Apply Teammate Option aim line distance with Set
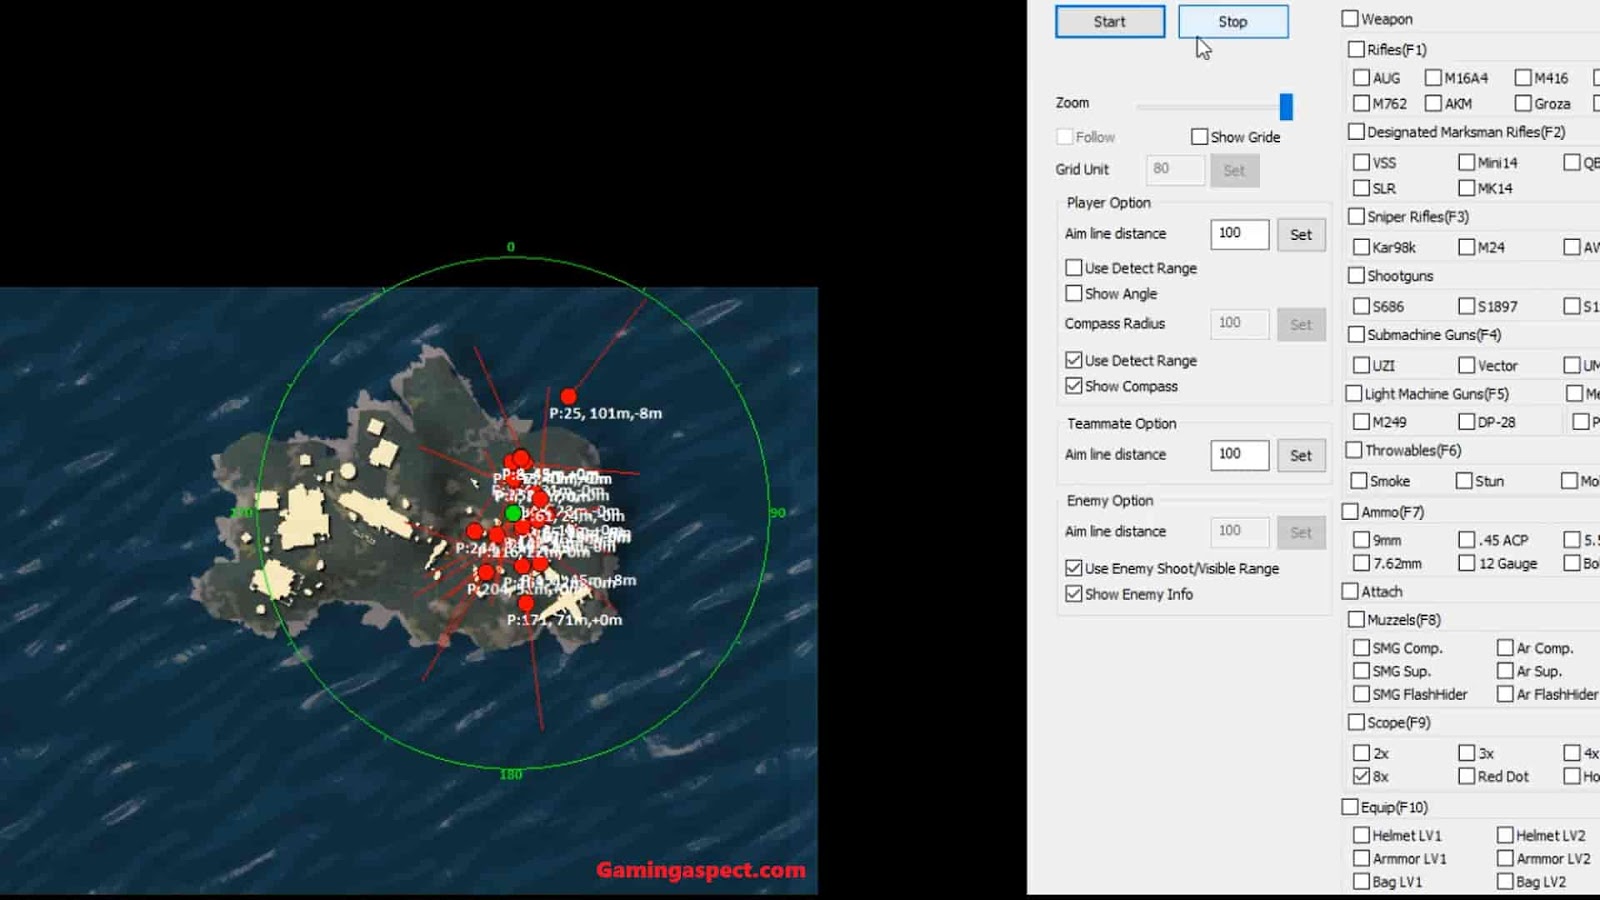1600x900 pixels. (x=1301, y=456)
